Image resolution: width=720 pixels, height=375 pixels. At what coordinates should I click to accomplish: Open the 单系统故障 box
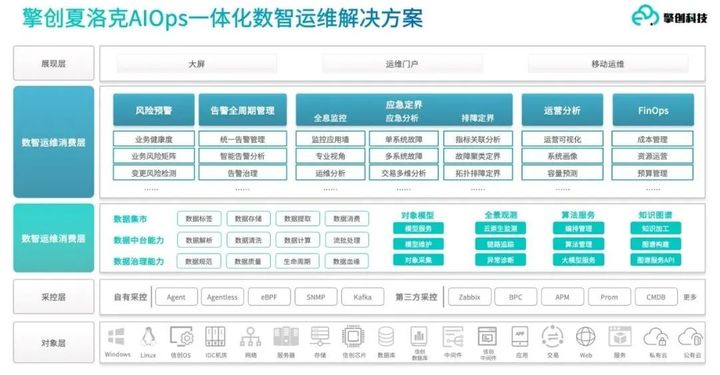[404, 139]
